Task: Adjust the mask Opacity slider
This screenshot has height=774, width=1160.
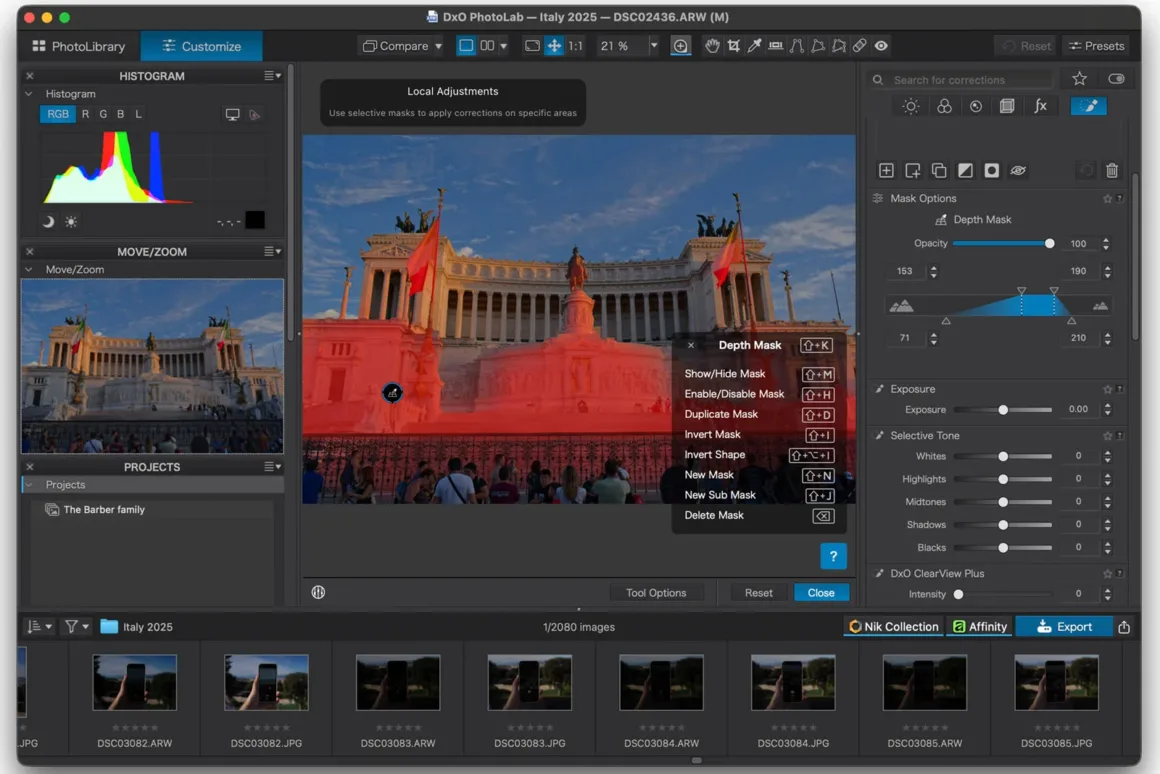Action: (1003, 243)
